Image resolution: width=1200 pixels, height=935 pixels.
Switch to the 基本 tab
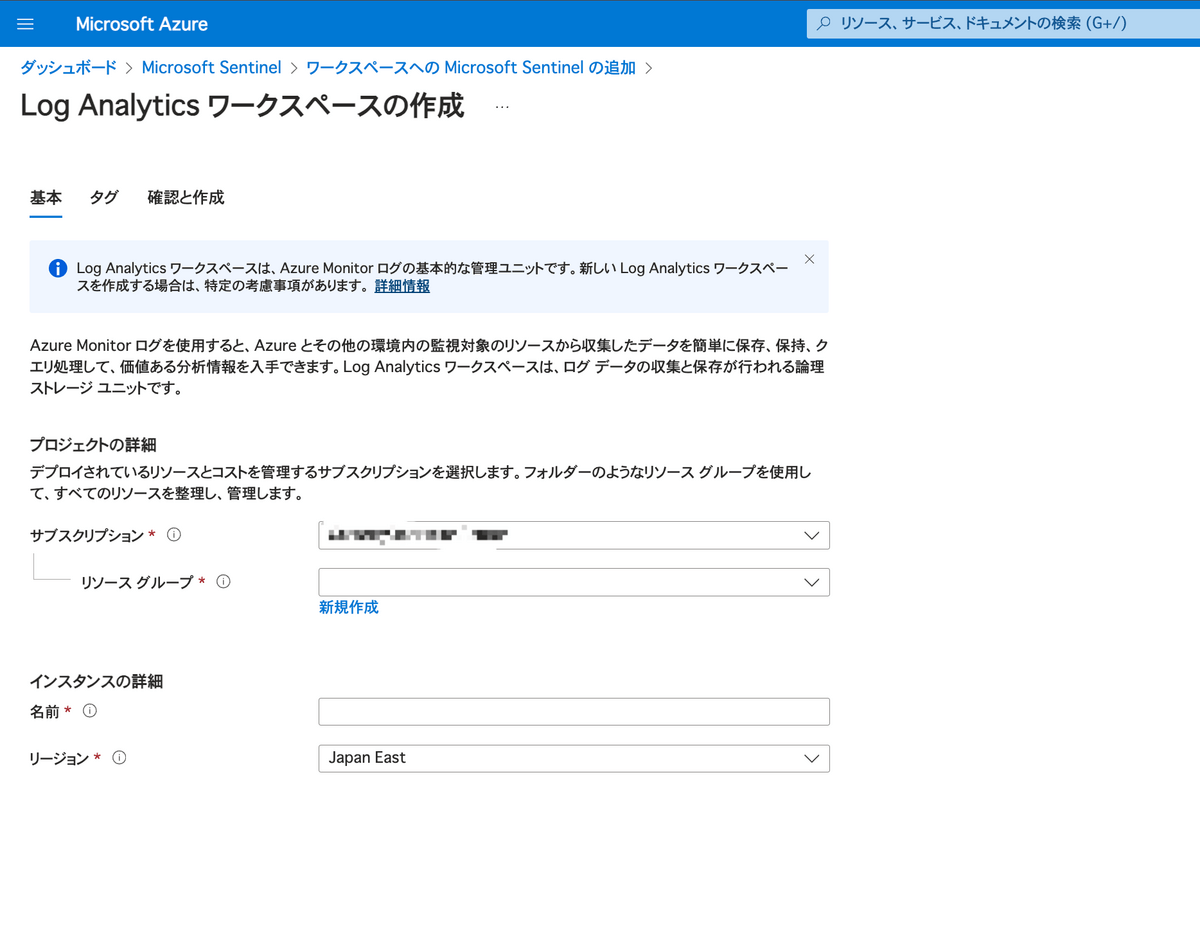point(46,198)
